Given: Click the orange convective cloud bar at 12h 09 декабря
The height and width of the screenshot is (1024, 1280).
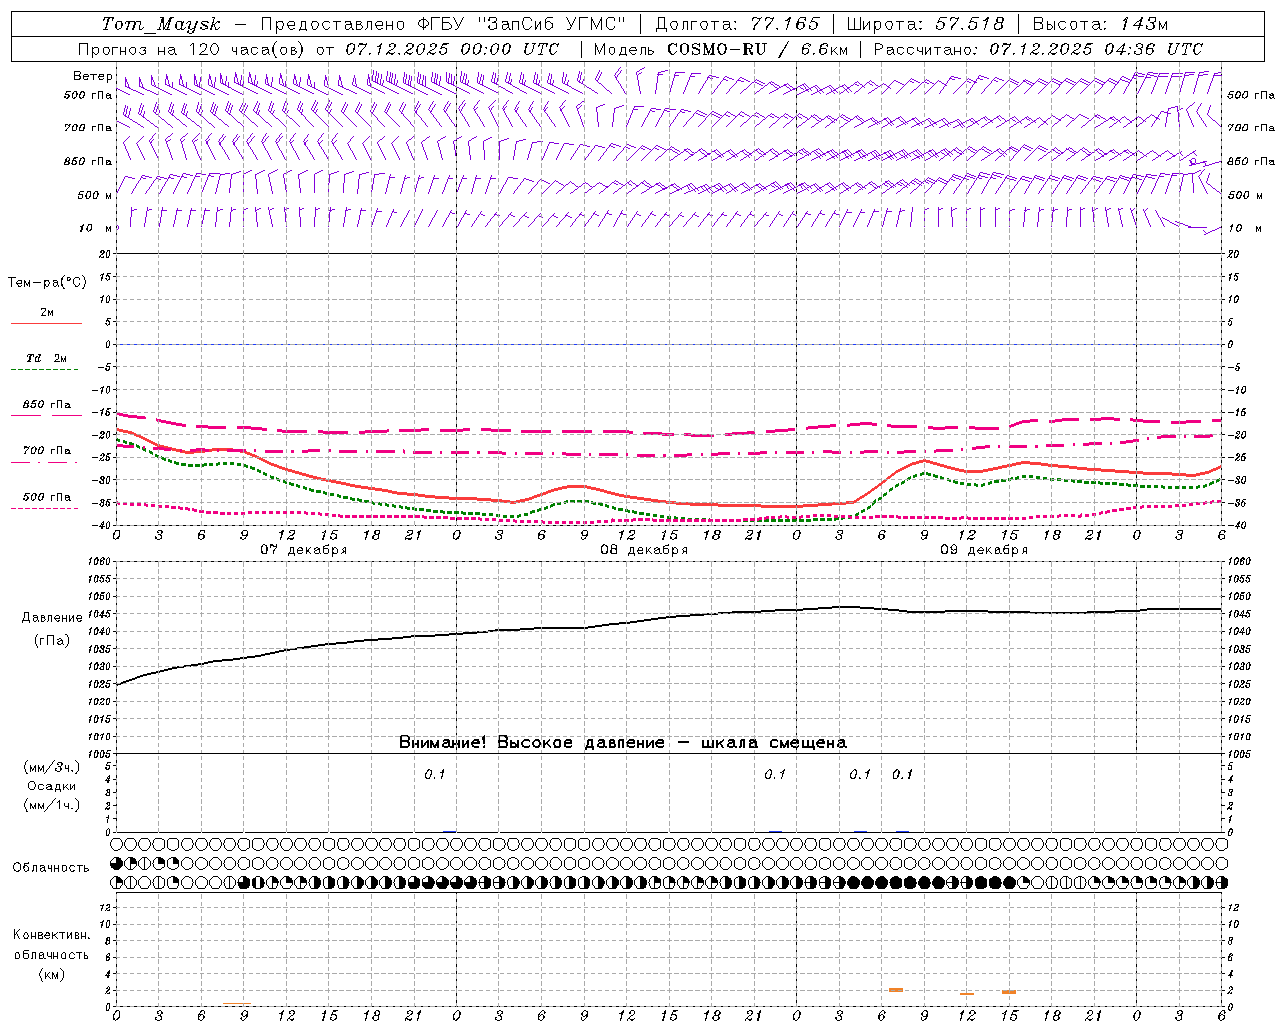Looking at the screenshot, I should (967, 993).
